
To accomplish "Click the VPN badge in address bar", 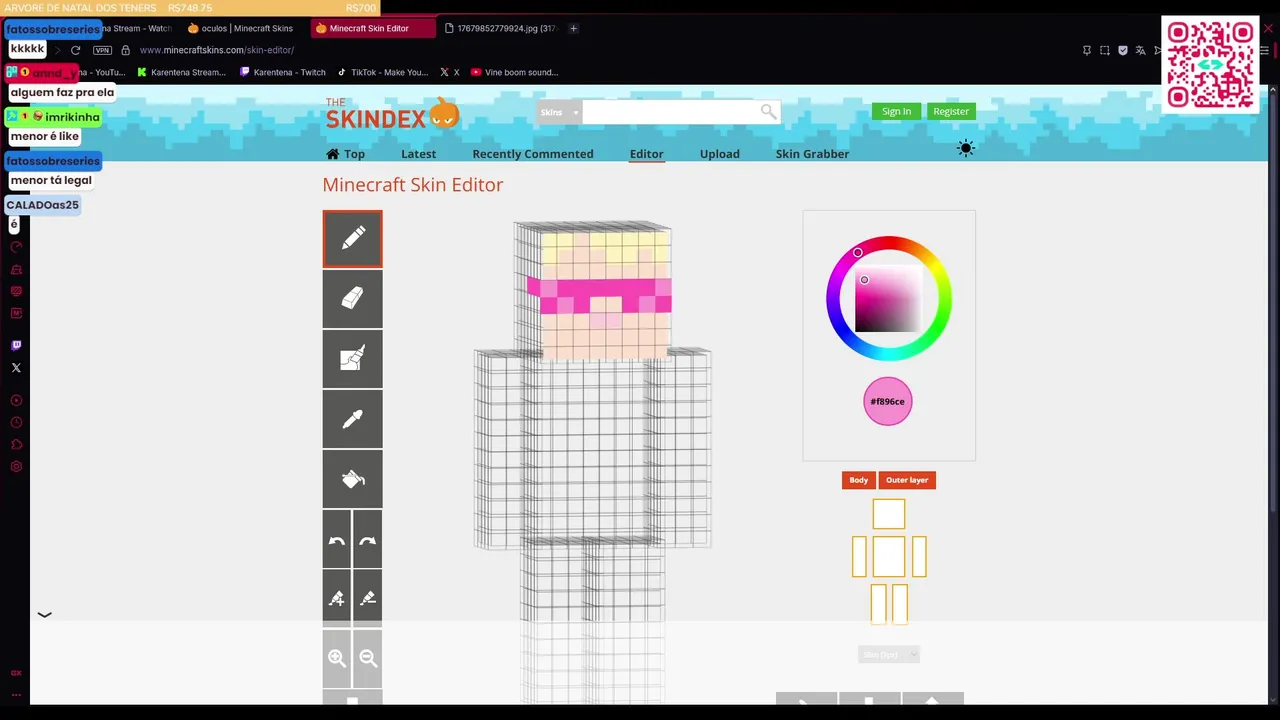I will tap(102, 50).
